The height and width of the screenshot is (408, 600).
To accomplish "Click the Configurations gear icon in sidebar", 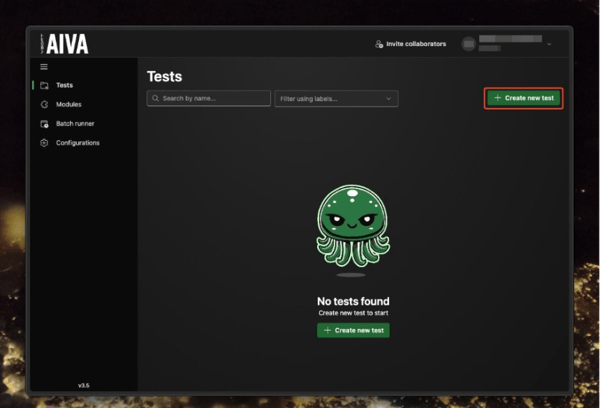I will (x=44, y=143).
